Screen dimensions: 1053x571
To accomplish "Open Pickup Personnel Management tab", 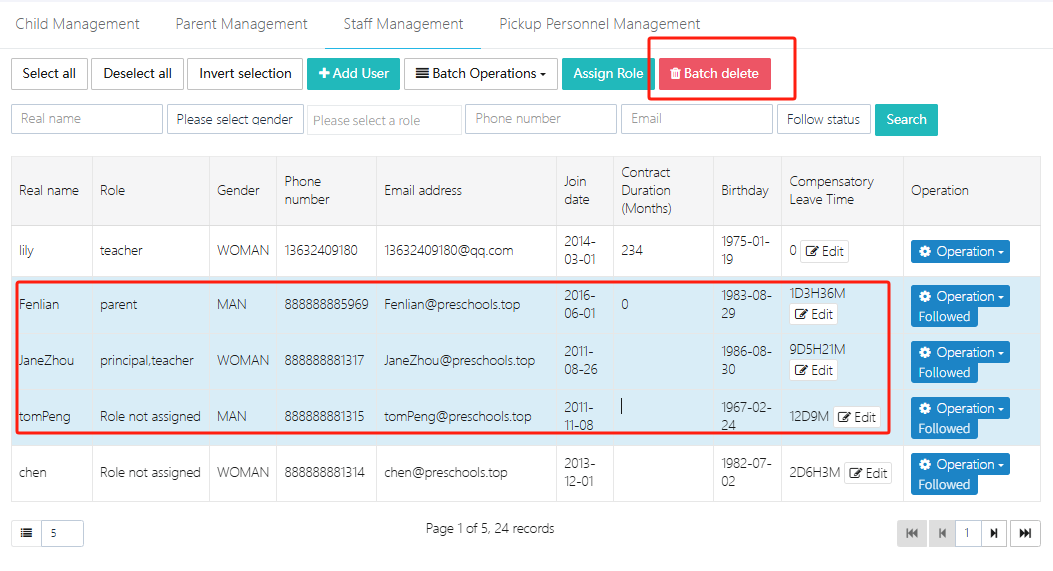I will (x=599, y=24).
